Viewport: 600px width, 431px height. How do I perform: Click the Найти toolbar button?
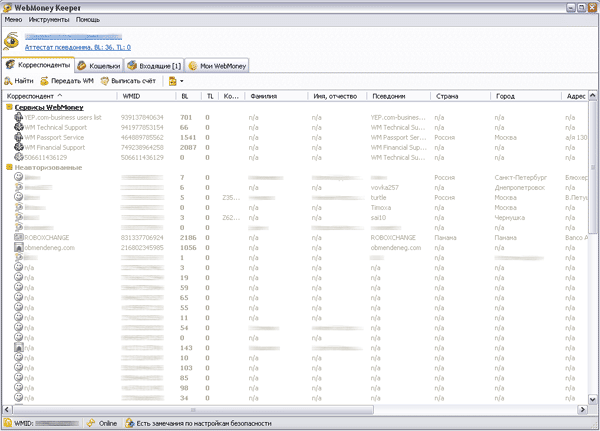[x=19, y=81]
